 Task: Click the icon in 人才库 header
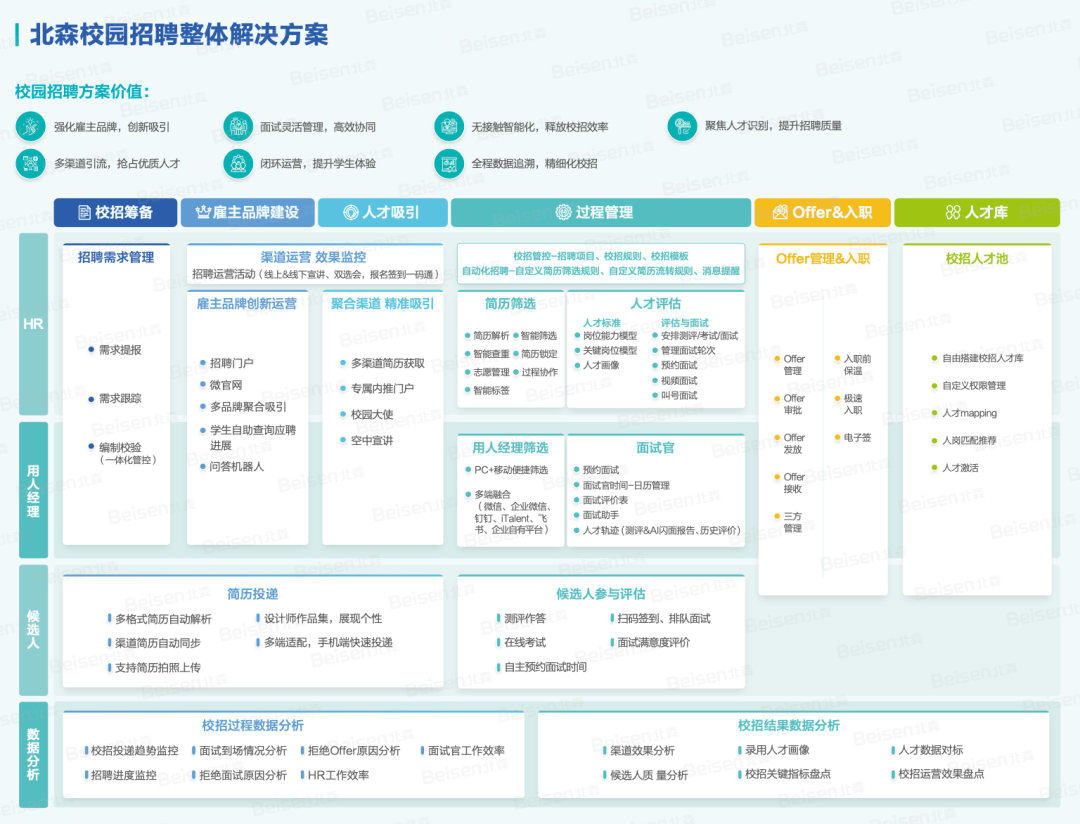[953, 212]
